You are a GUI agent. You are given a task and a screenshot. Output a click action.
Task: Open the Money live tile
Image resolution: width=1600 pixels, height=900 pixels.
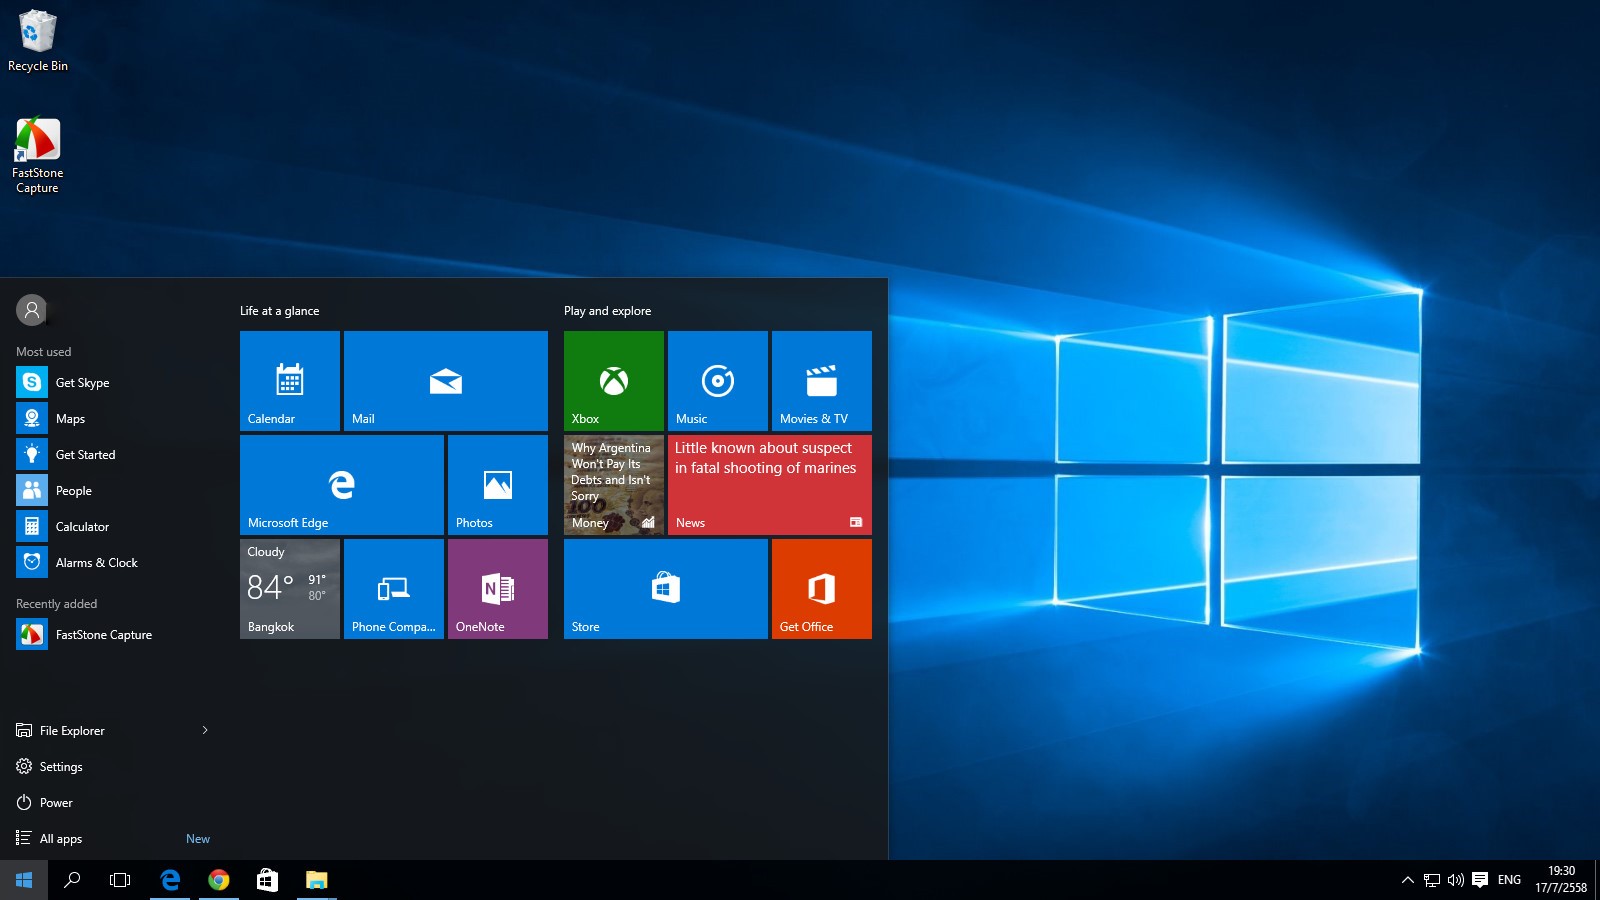(614, 485)
